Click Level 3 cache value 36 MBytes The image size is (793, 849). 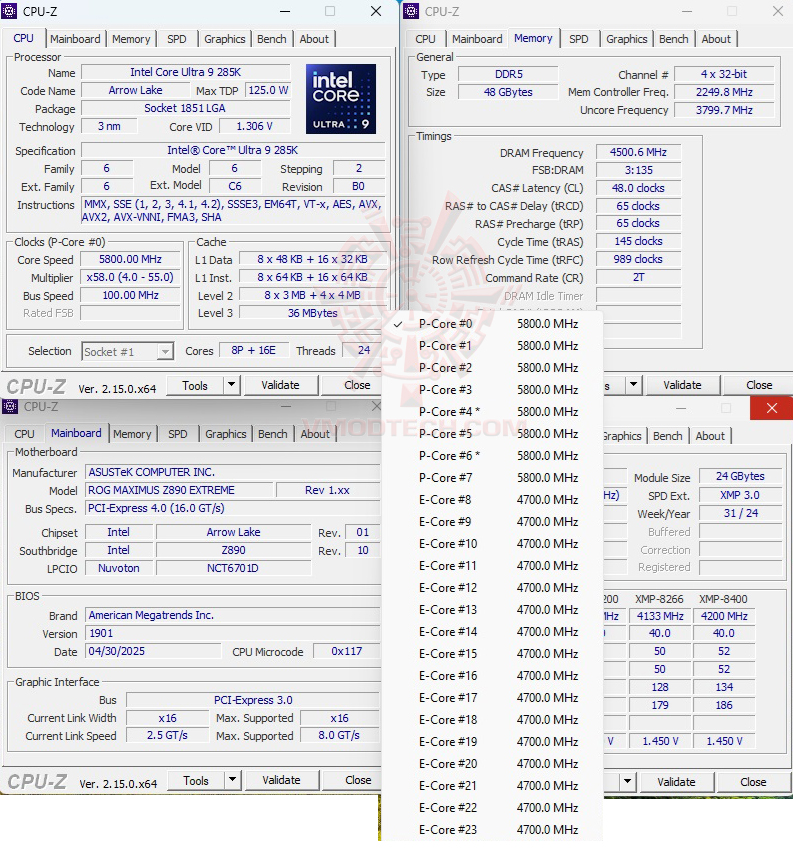tap(312, 313)
